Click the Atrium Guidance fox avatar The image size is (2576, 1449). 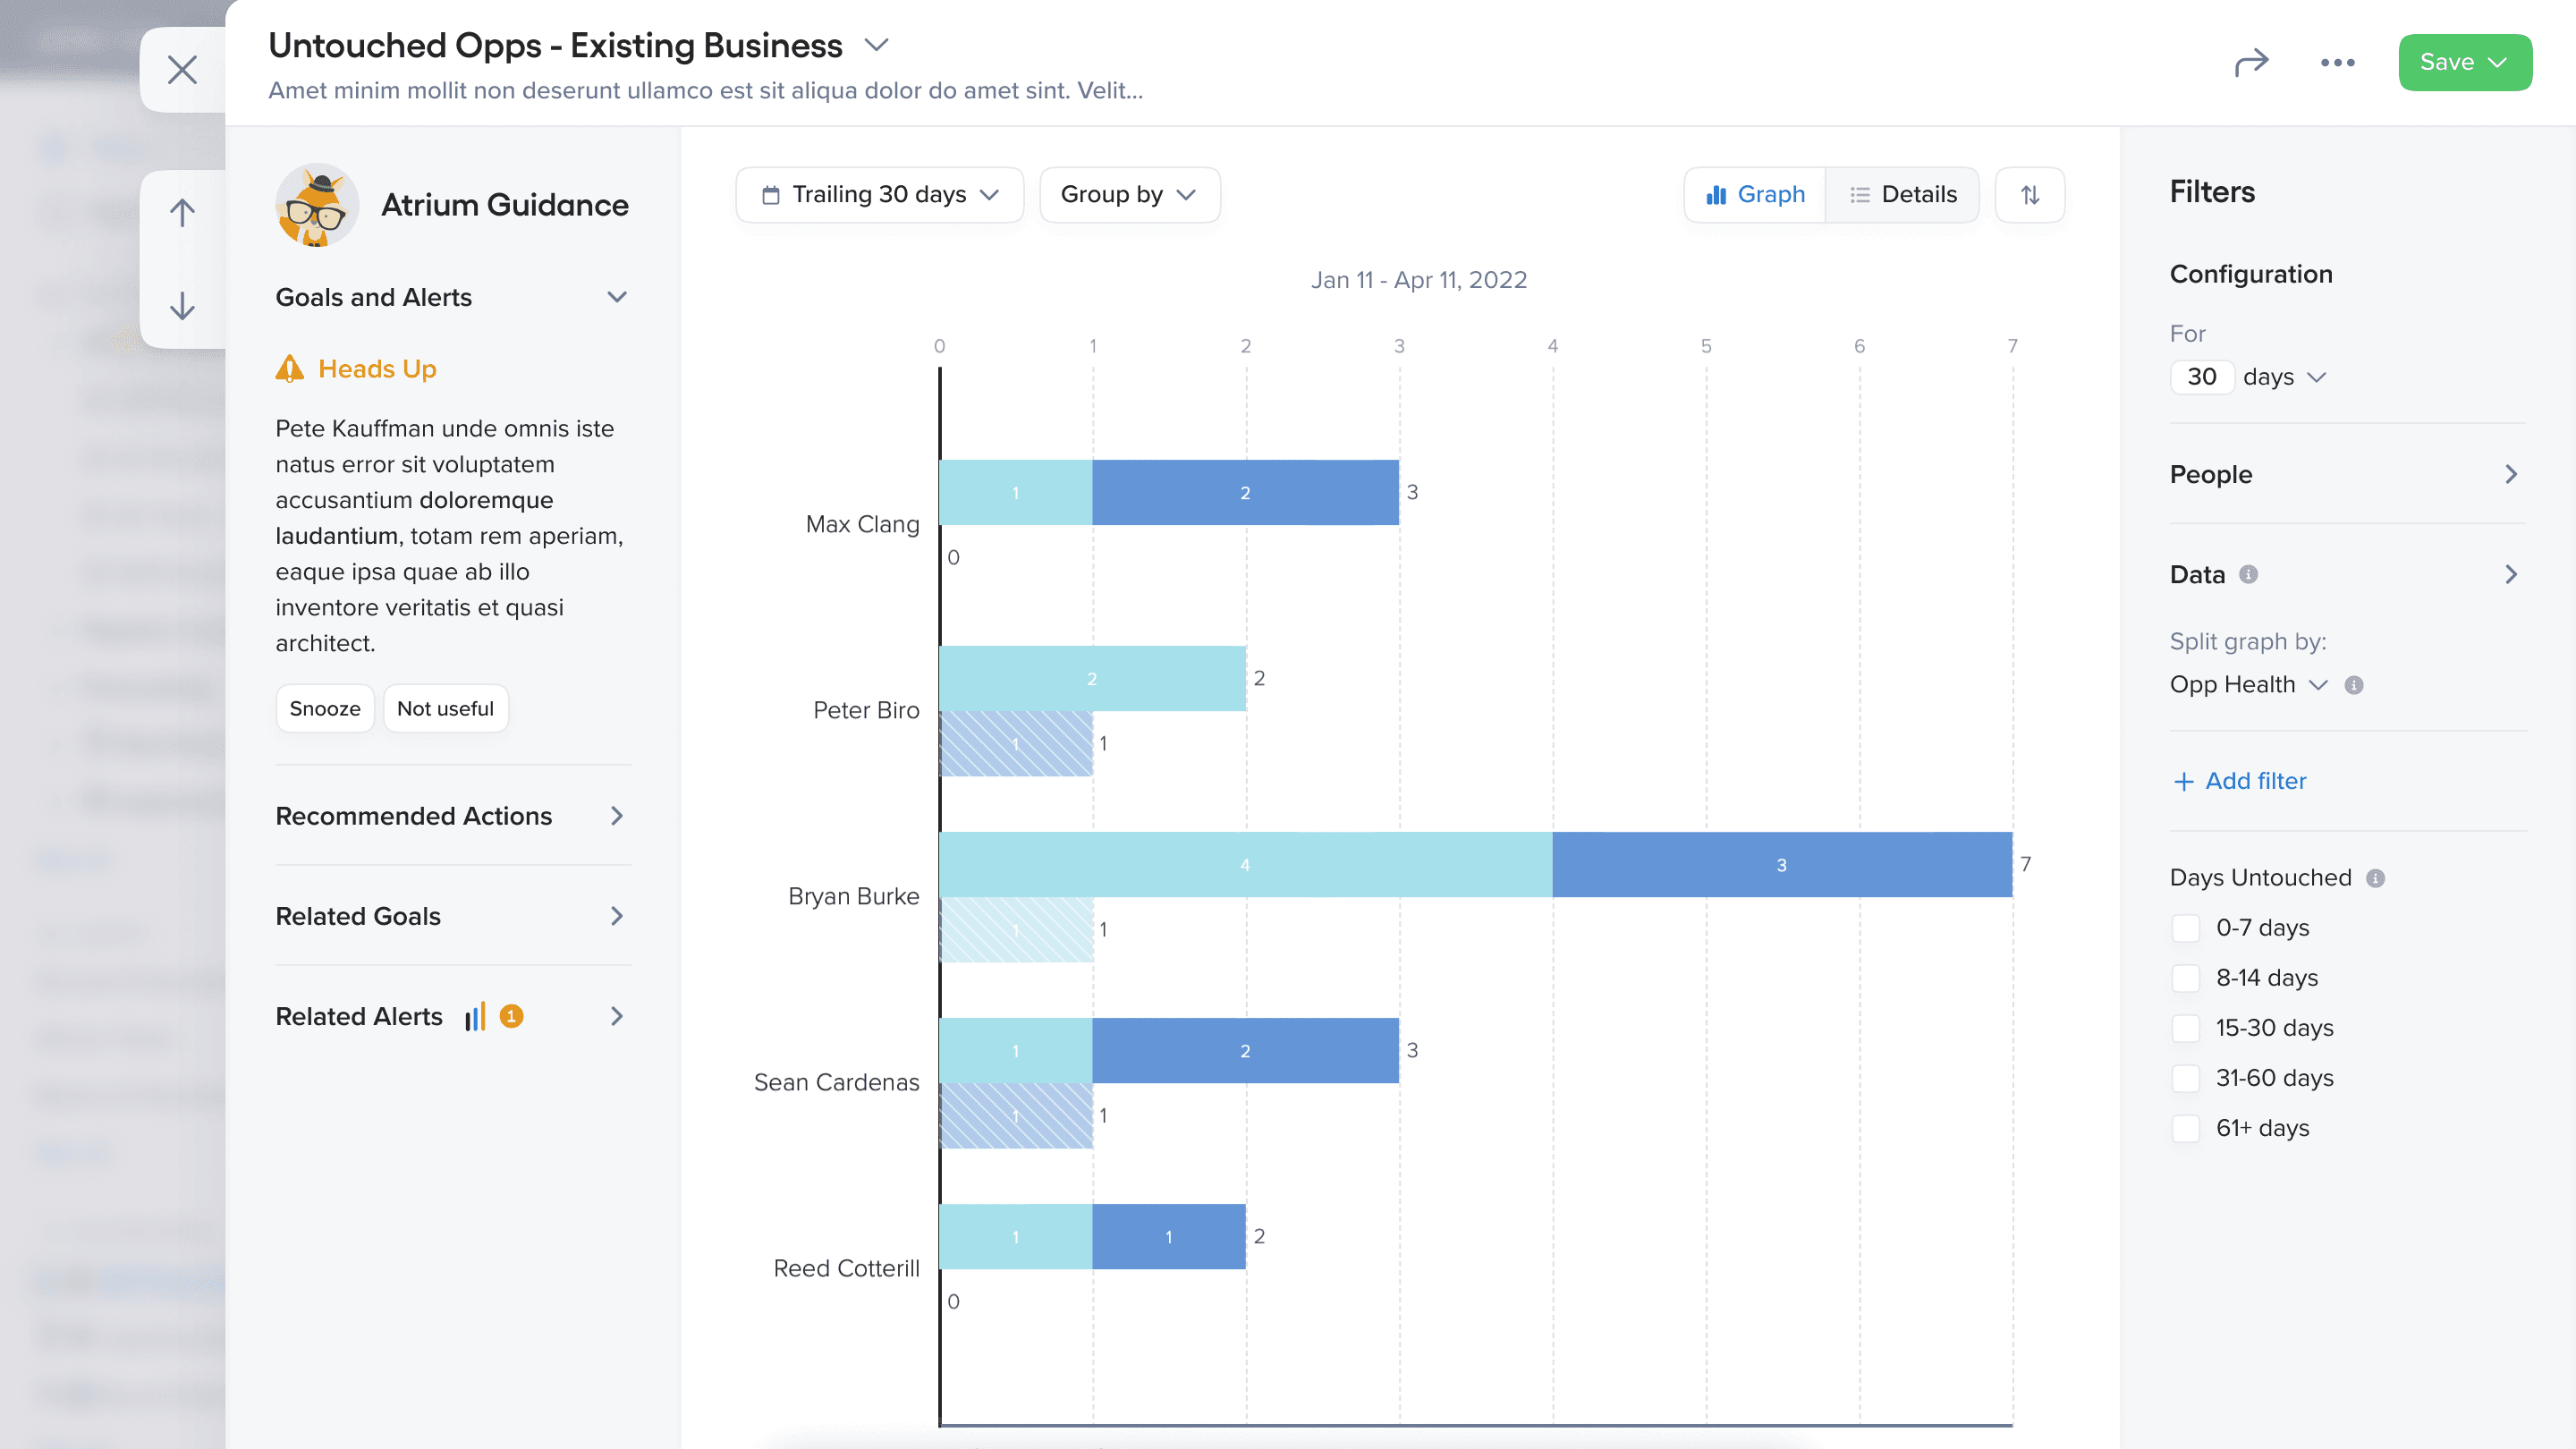(x=317, y=205)
